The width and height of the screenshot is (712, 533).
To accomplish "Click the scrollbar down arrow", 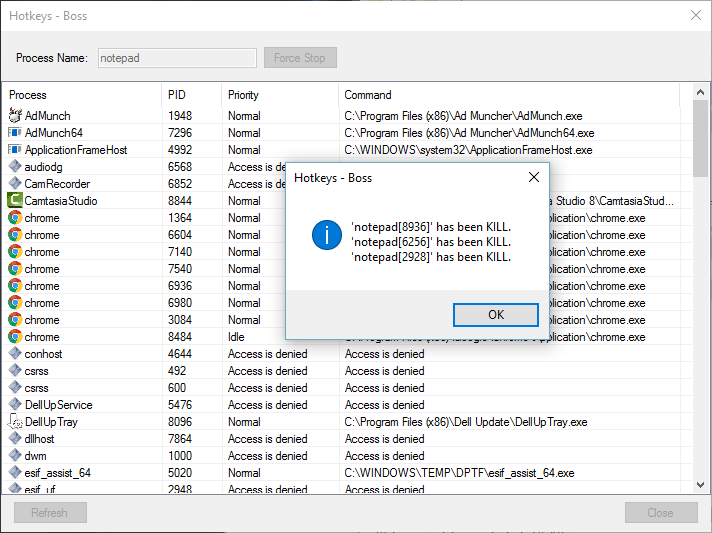I will pos(700,485).
